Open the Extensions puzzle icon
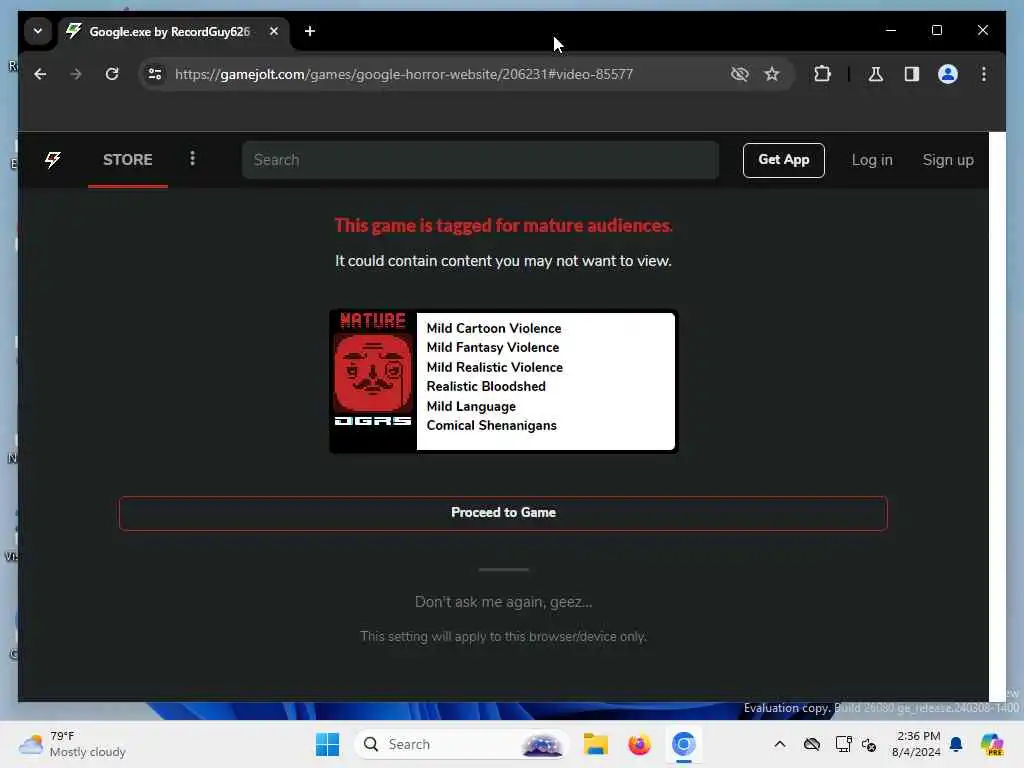This screenshot has width=1024, height=768. [822, 74]
